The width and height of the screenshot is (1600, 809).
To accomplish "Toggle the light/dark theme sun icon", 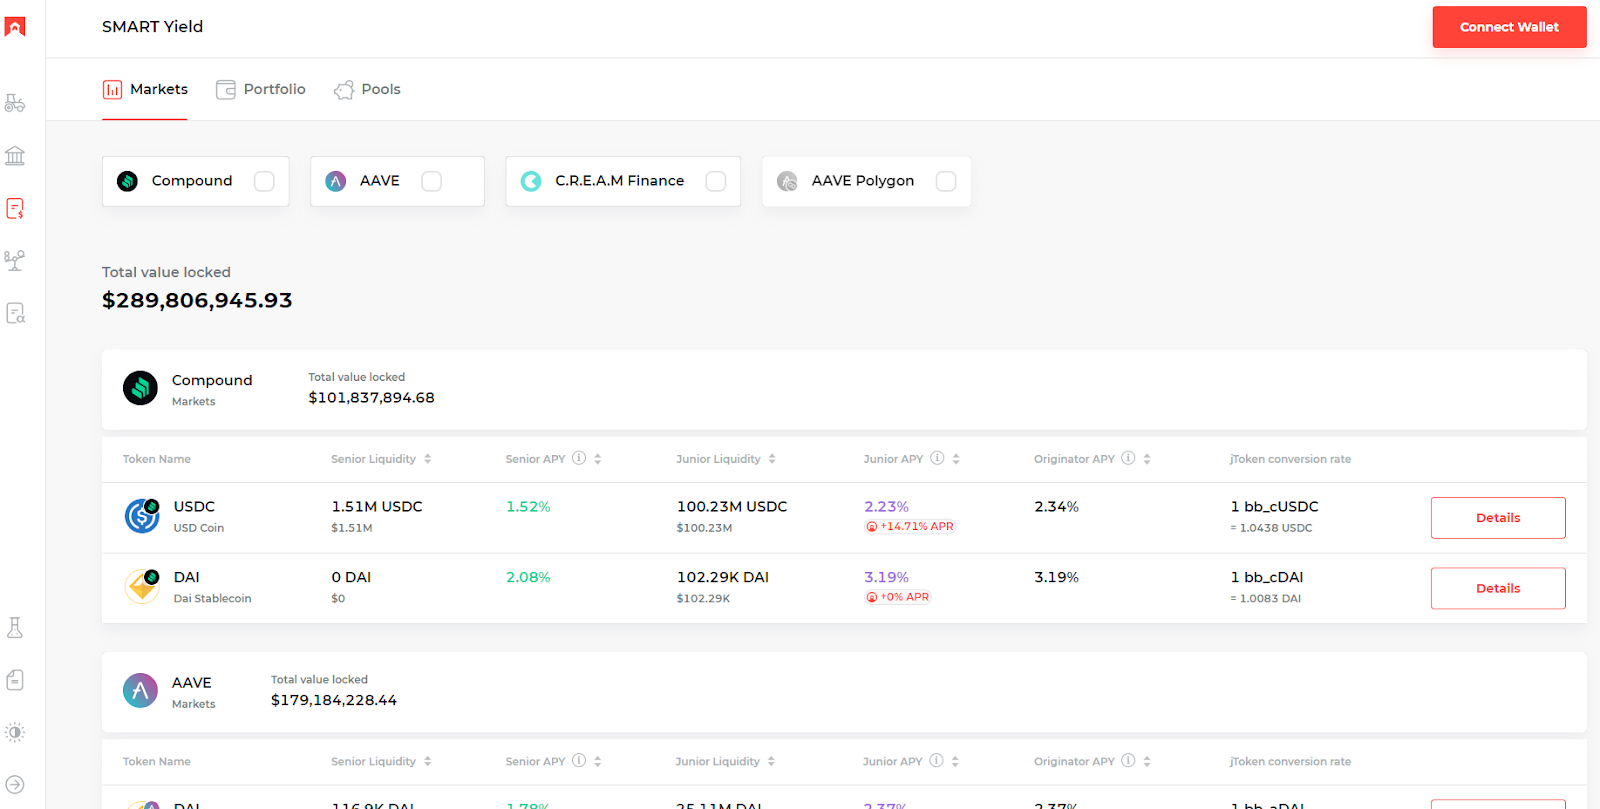I will (x=15, y=732).
